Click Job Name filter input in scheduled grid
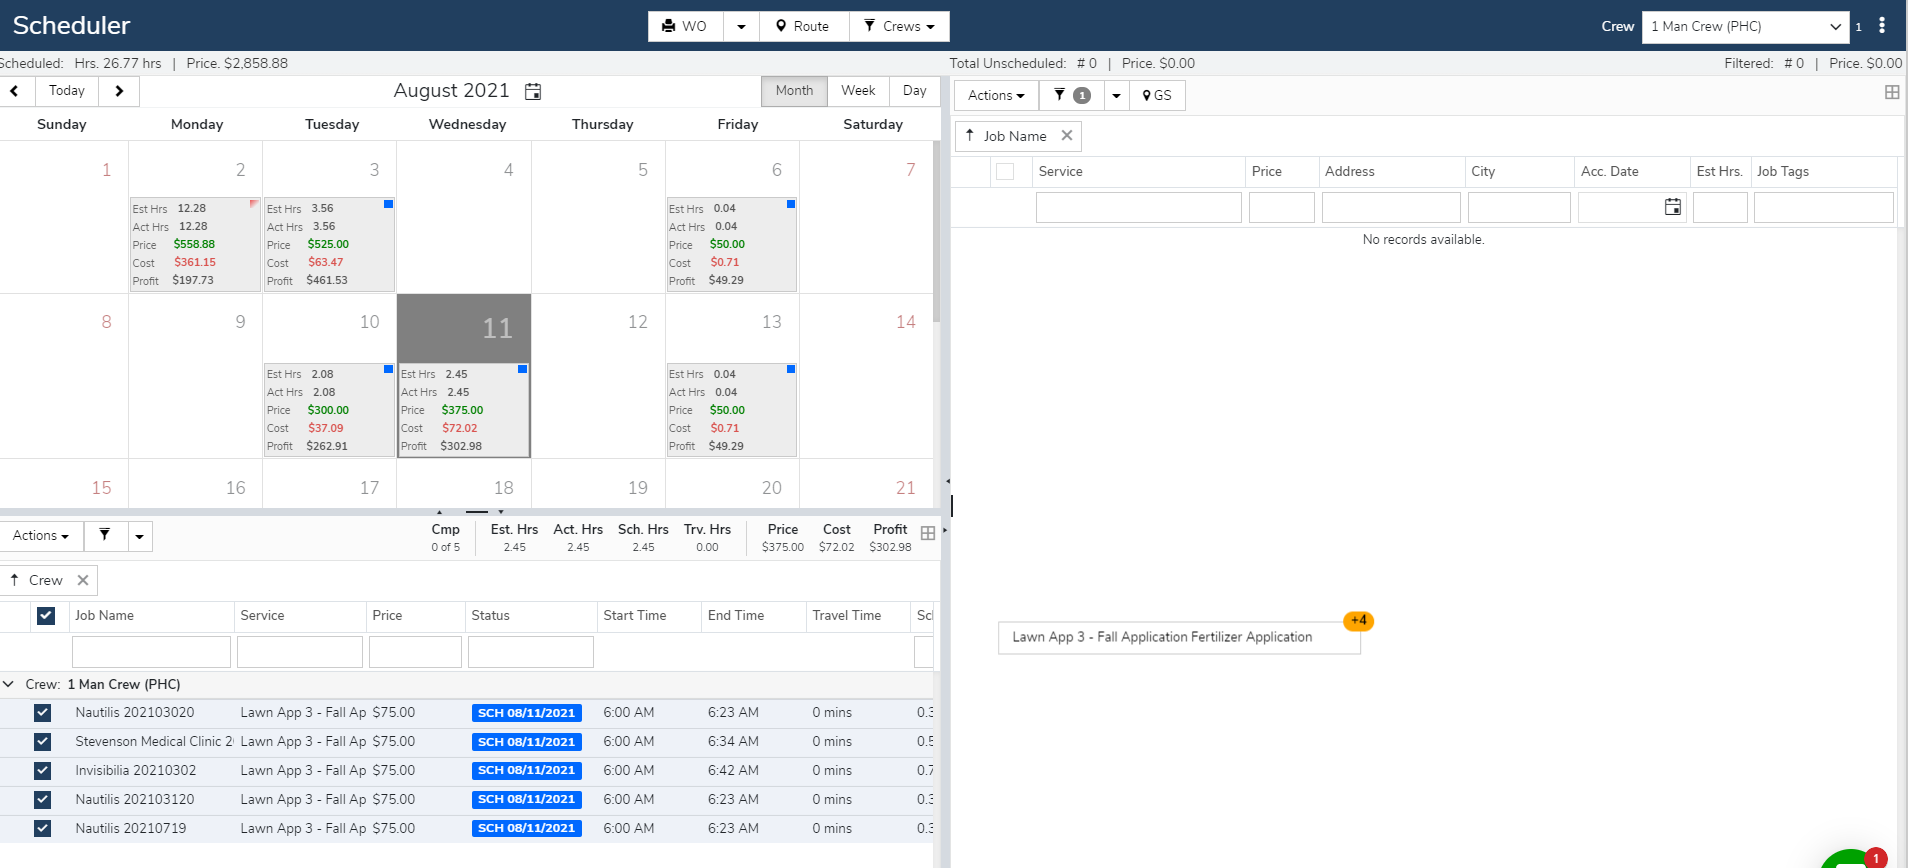This screenshot has height=868, width=1908. [x=151, y=652]
